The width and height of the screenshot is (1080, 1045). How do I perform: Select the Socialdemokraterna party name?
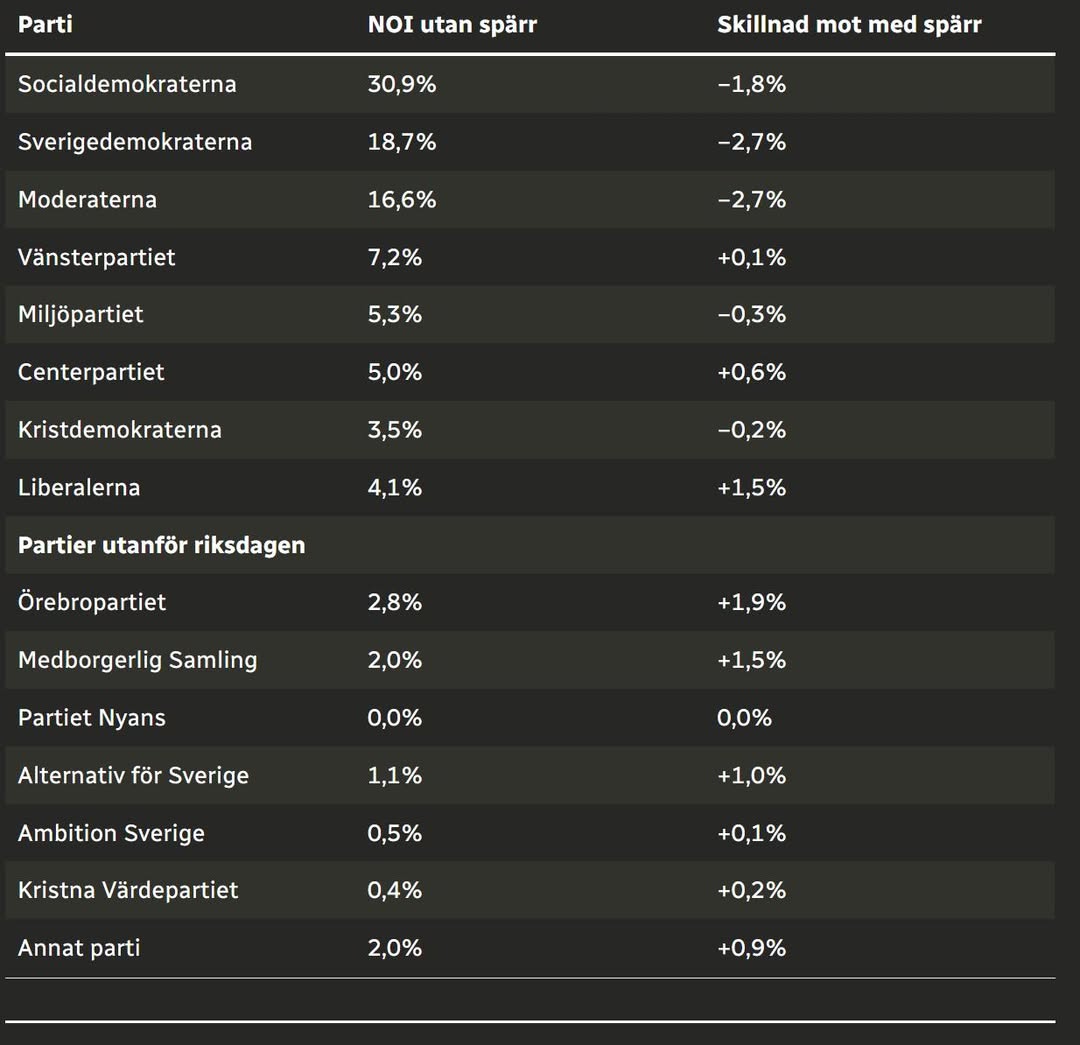click(x=127, y=84)
